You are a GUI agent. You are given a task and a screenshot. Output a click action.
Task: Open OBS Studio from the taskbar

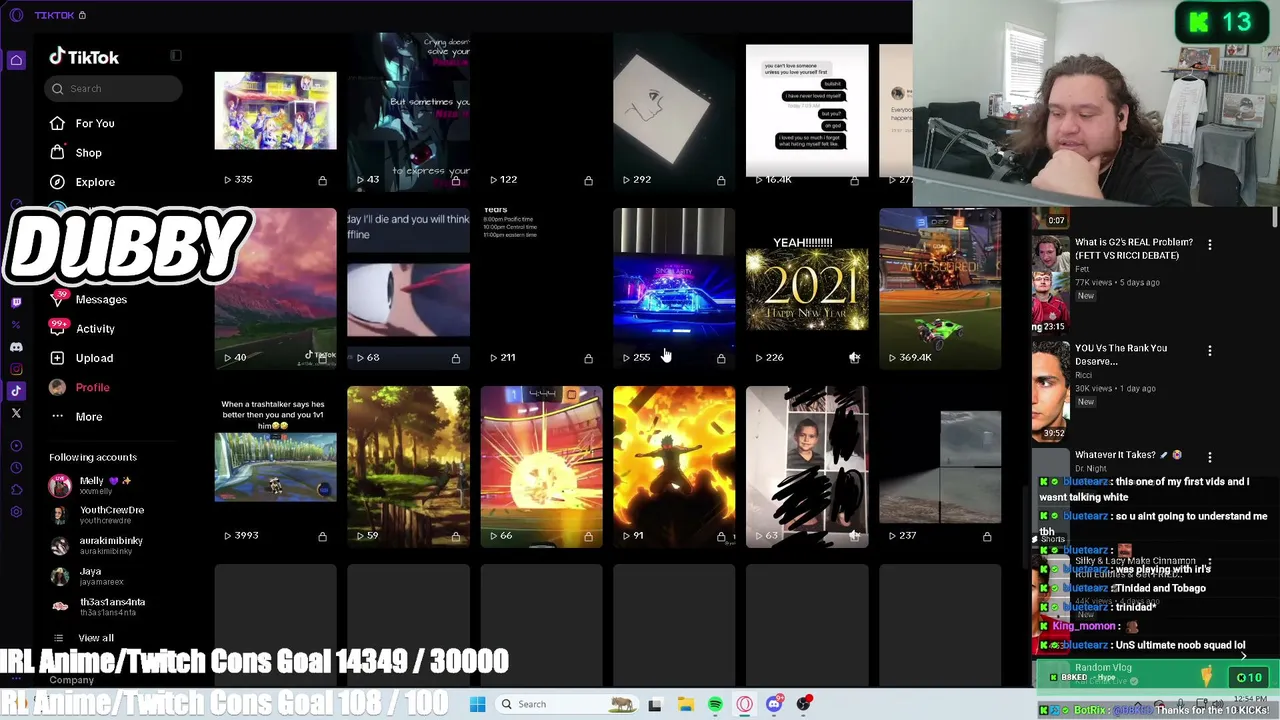[804, 705]
